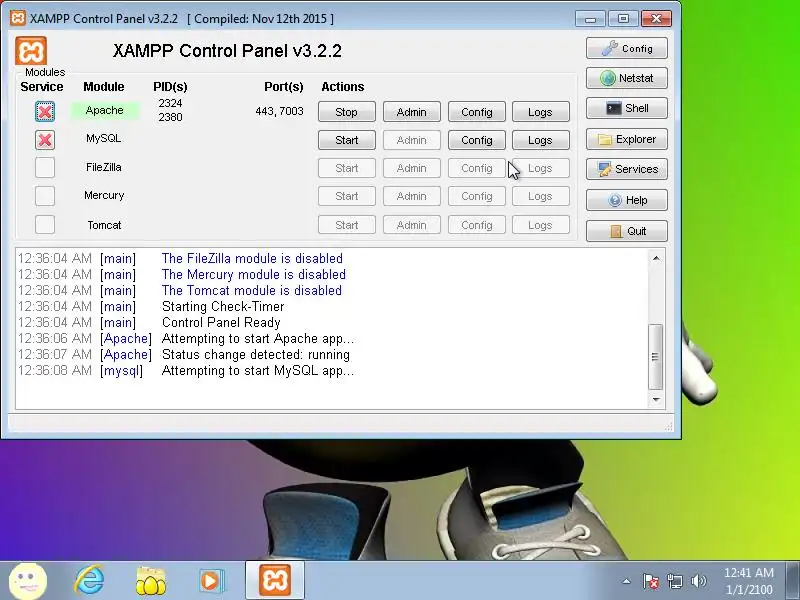Click the Tomcat Config button
Screen dimensions: 800x600
pyautogui.click(x=477, y=225)
